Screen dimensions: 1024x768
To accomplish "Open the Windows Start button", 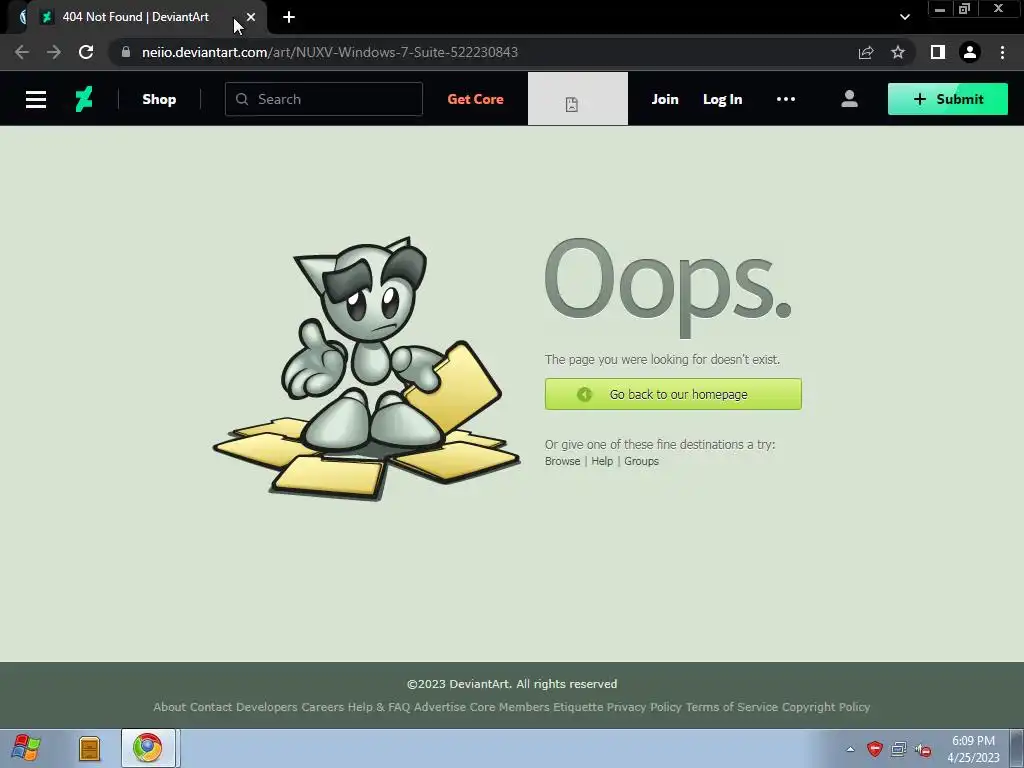I will tap(26, 748).
